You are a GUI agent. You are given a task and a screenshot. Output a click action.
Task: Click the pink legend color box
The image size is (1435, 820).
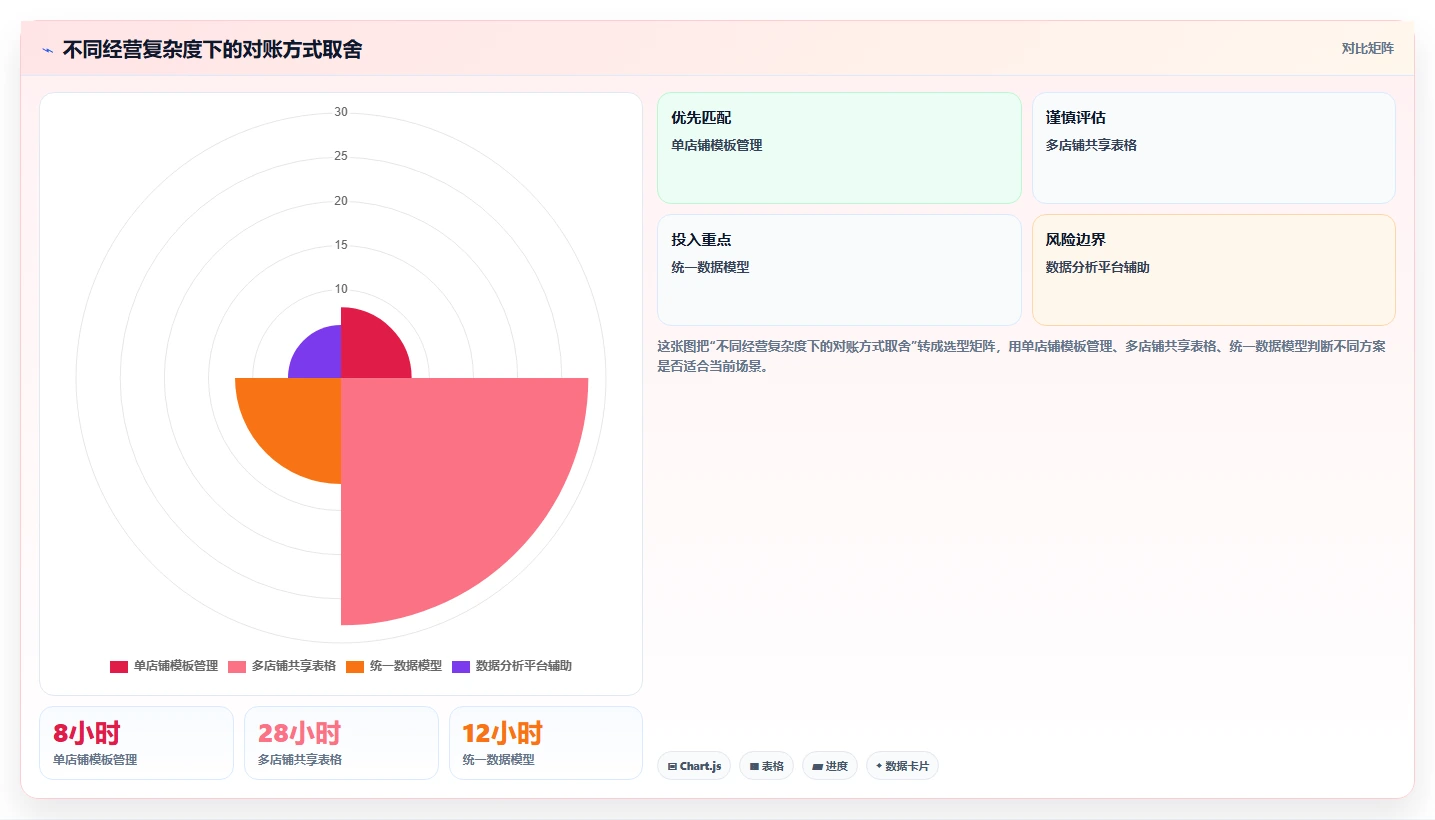pos(237,666)
